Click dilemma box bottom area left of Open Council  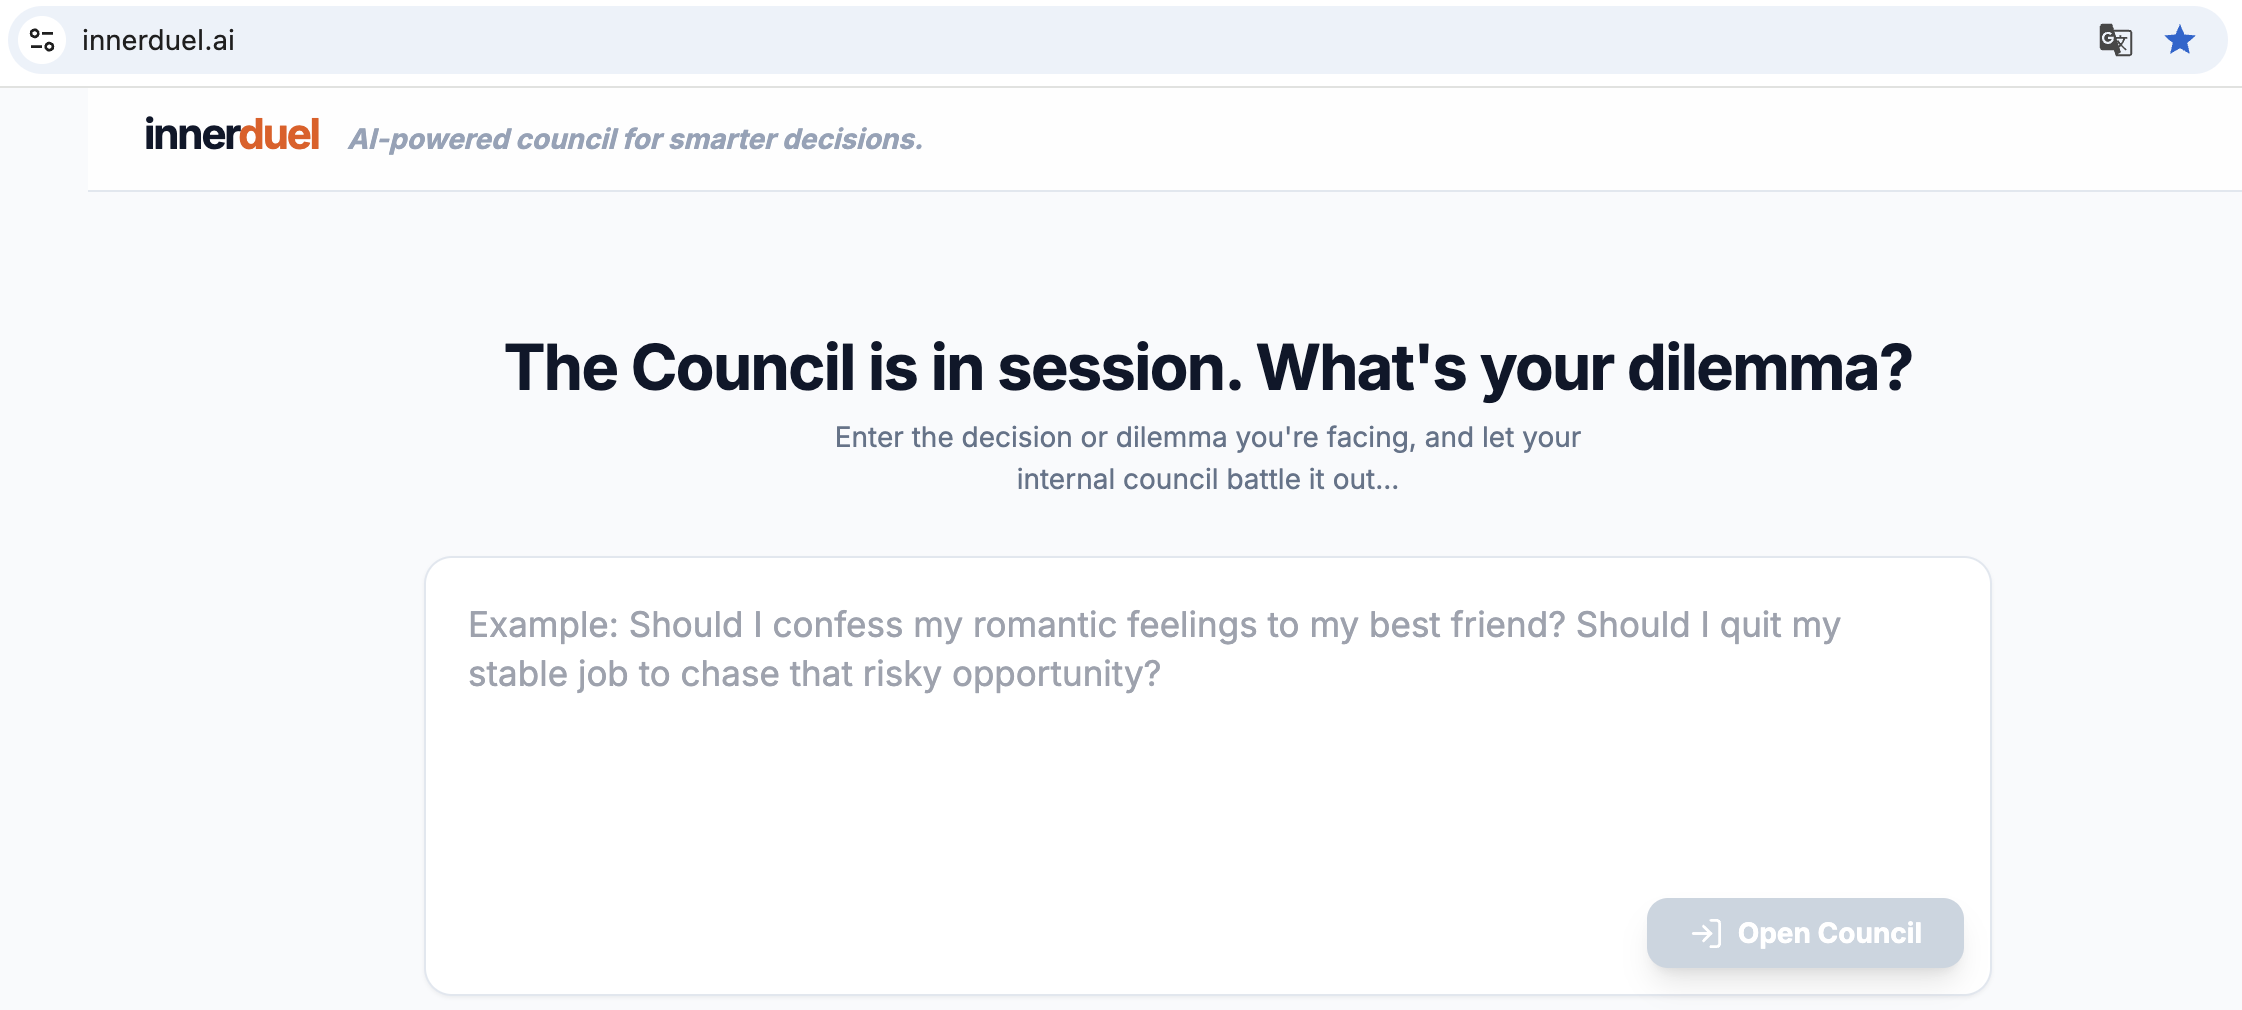point(1000,935)
